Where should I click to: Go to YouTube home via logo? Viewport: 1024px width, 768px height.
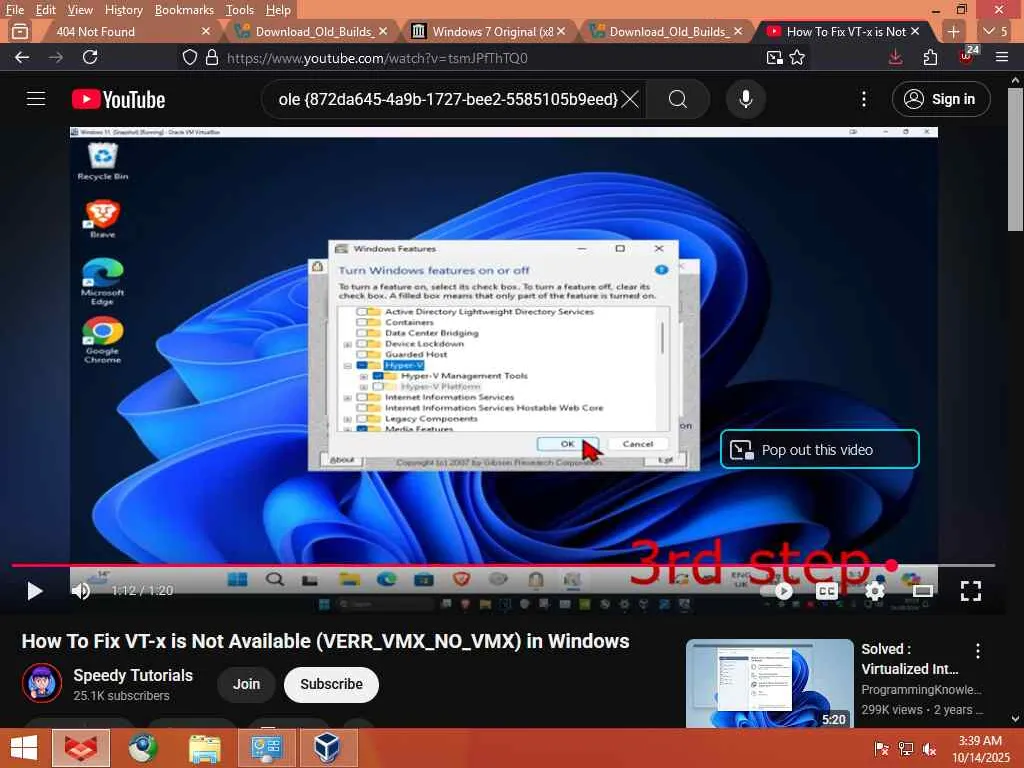coord(118,99)
